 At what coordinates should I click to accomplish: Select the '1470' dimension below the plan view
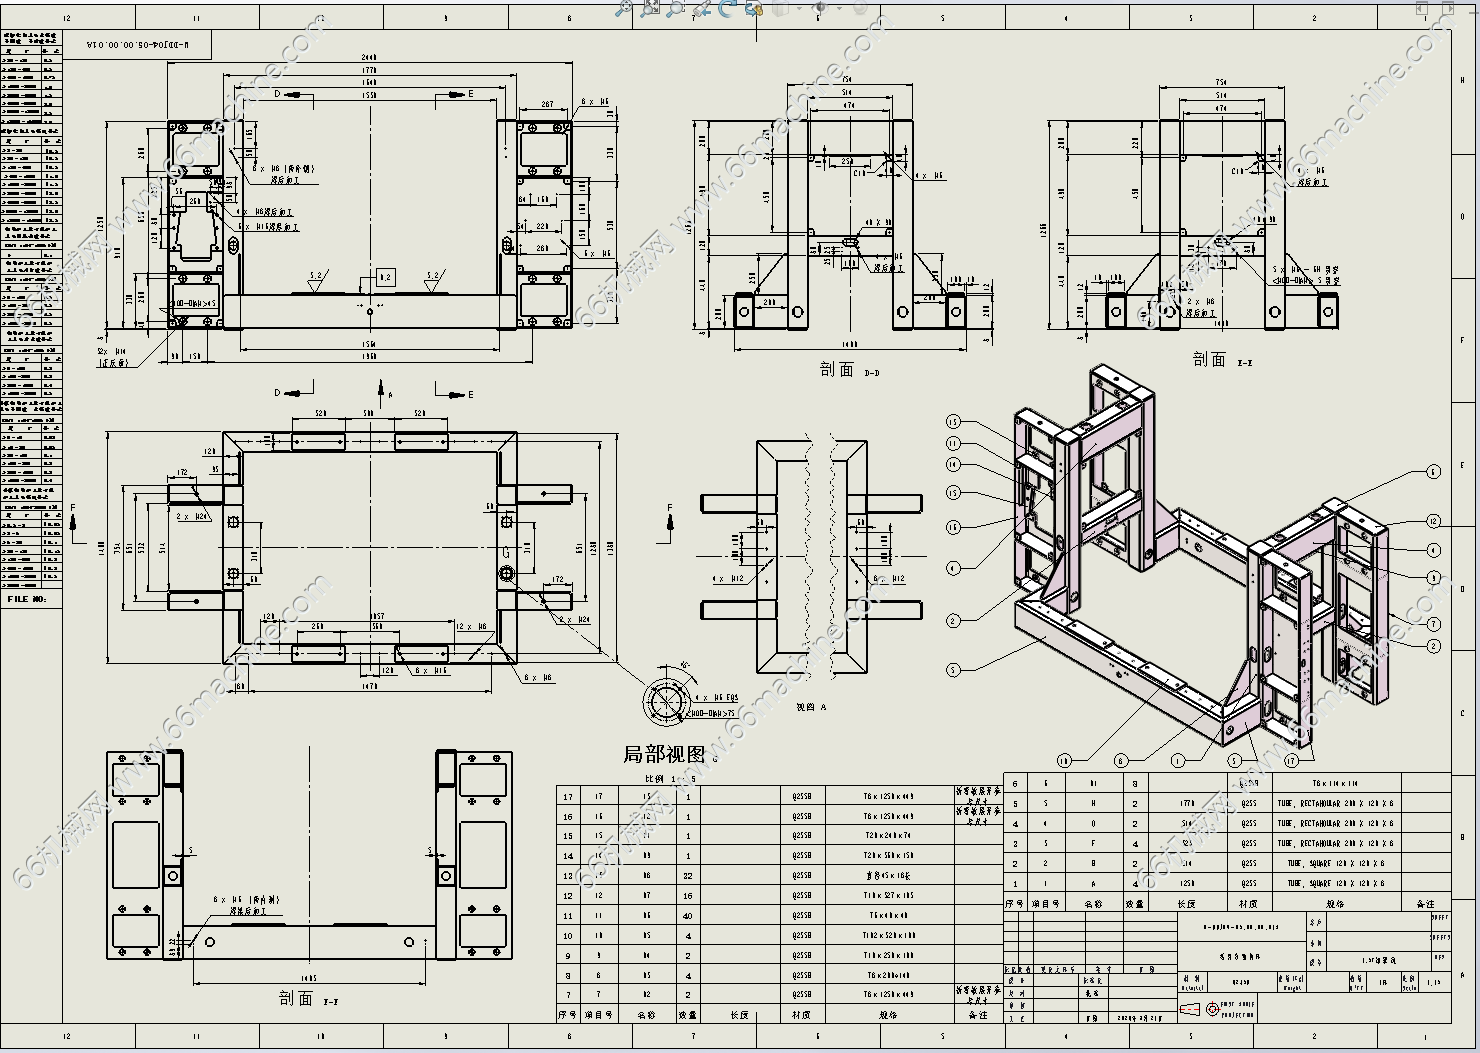pos(369,686)
